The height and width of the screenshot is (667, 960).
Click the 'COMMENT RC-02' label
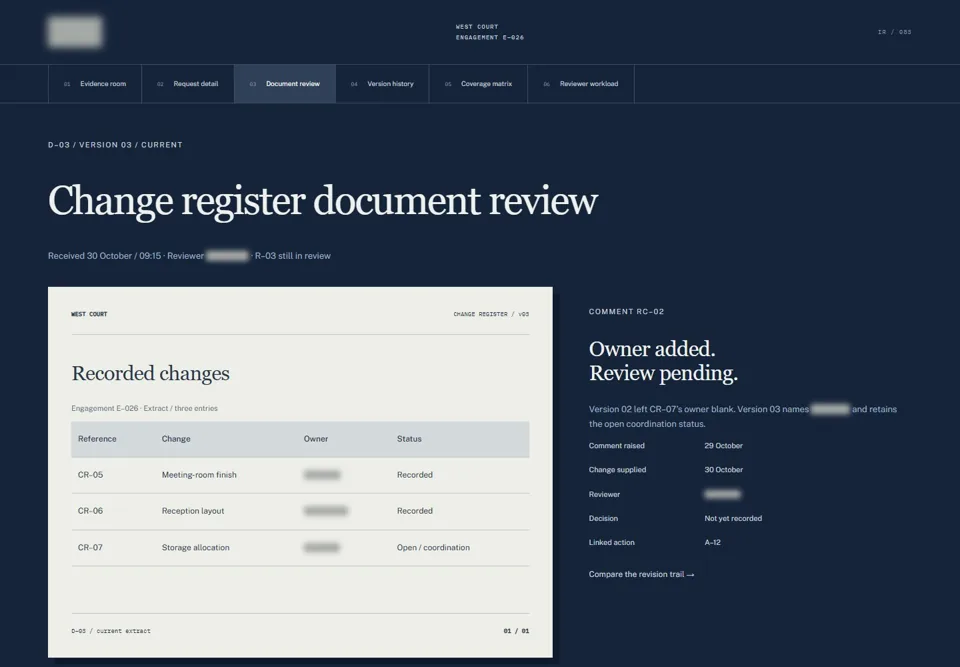[x=626, y=312]
